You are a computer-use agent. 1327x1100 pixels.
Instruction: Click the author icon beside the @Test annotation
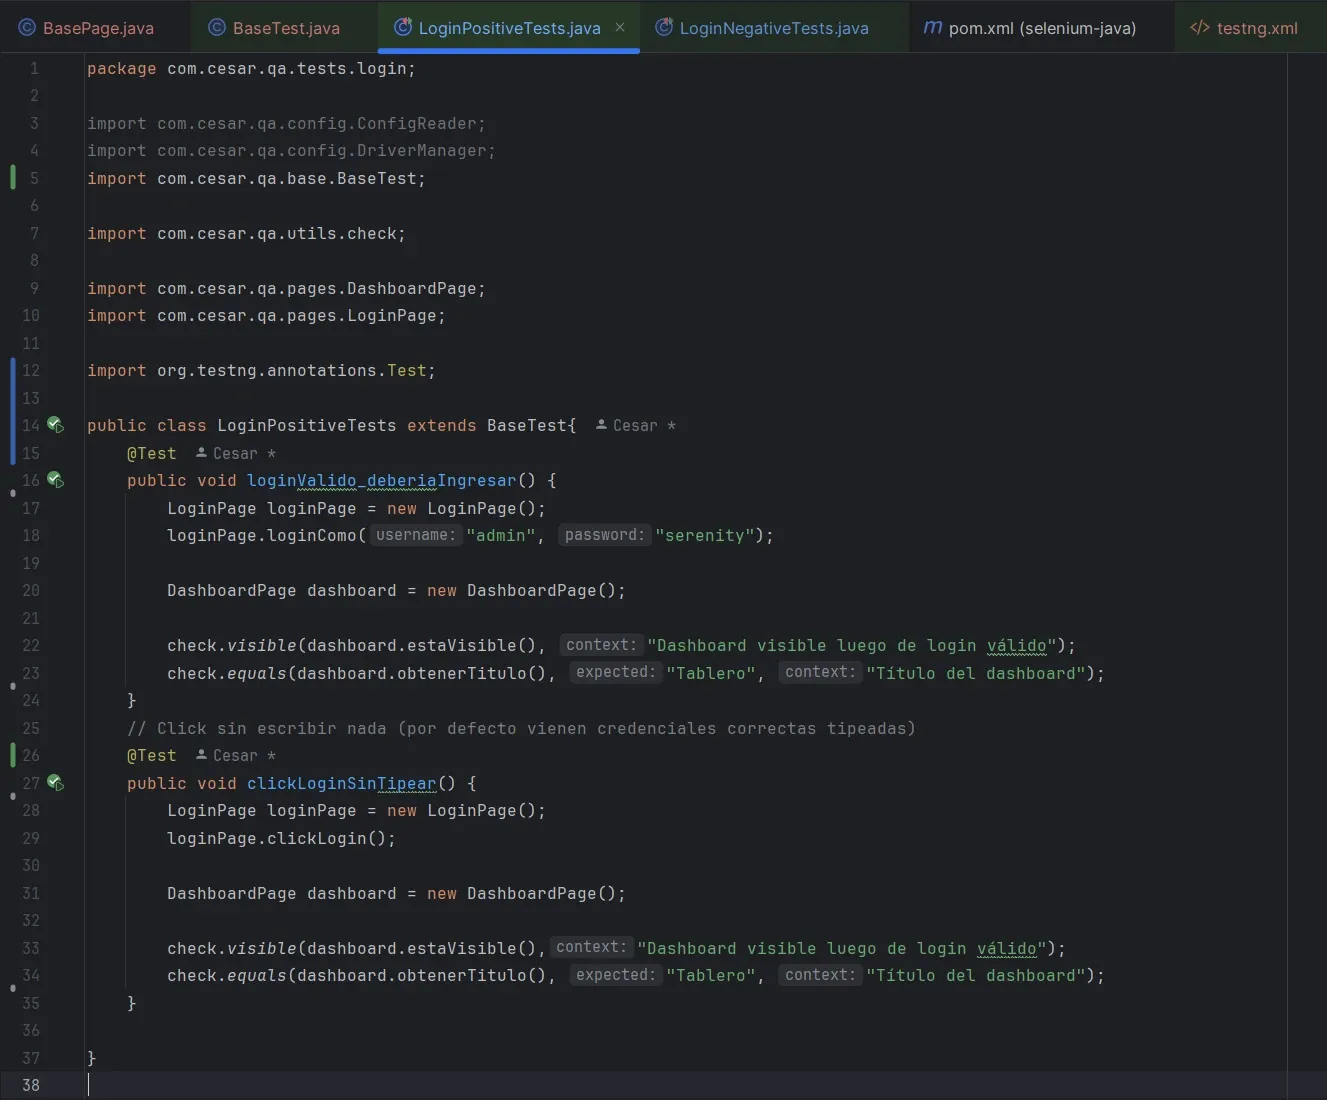coord(202,453)
